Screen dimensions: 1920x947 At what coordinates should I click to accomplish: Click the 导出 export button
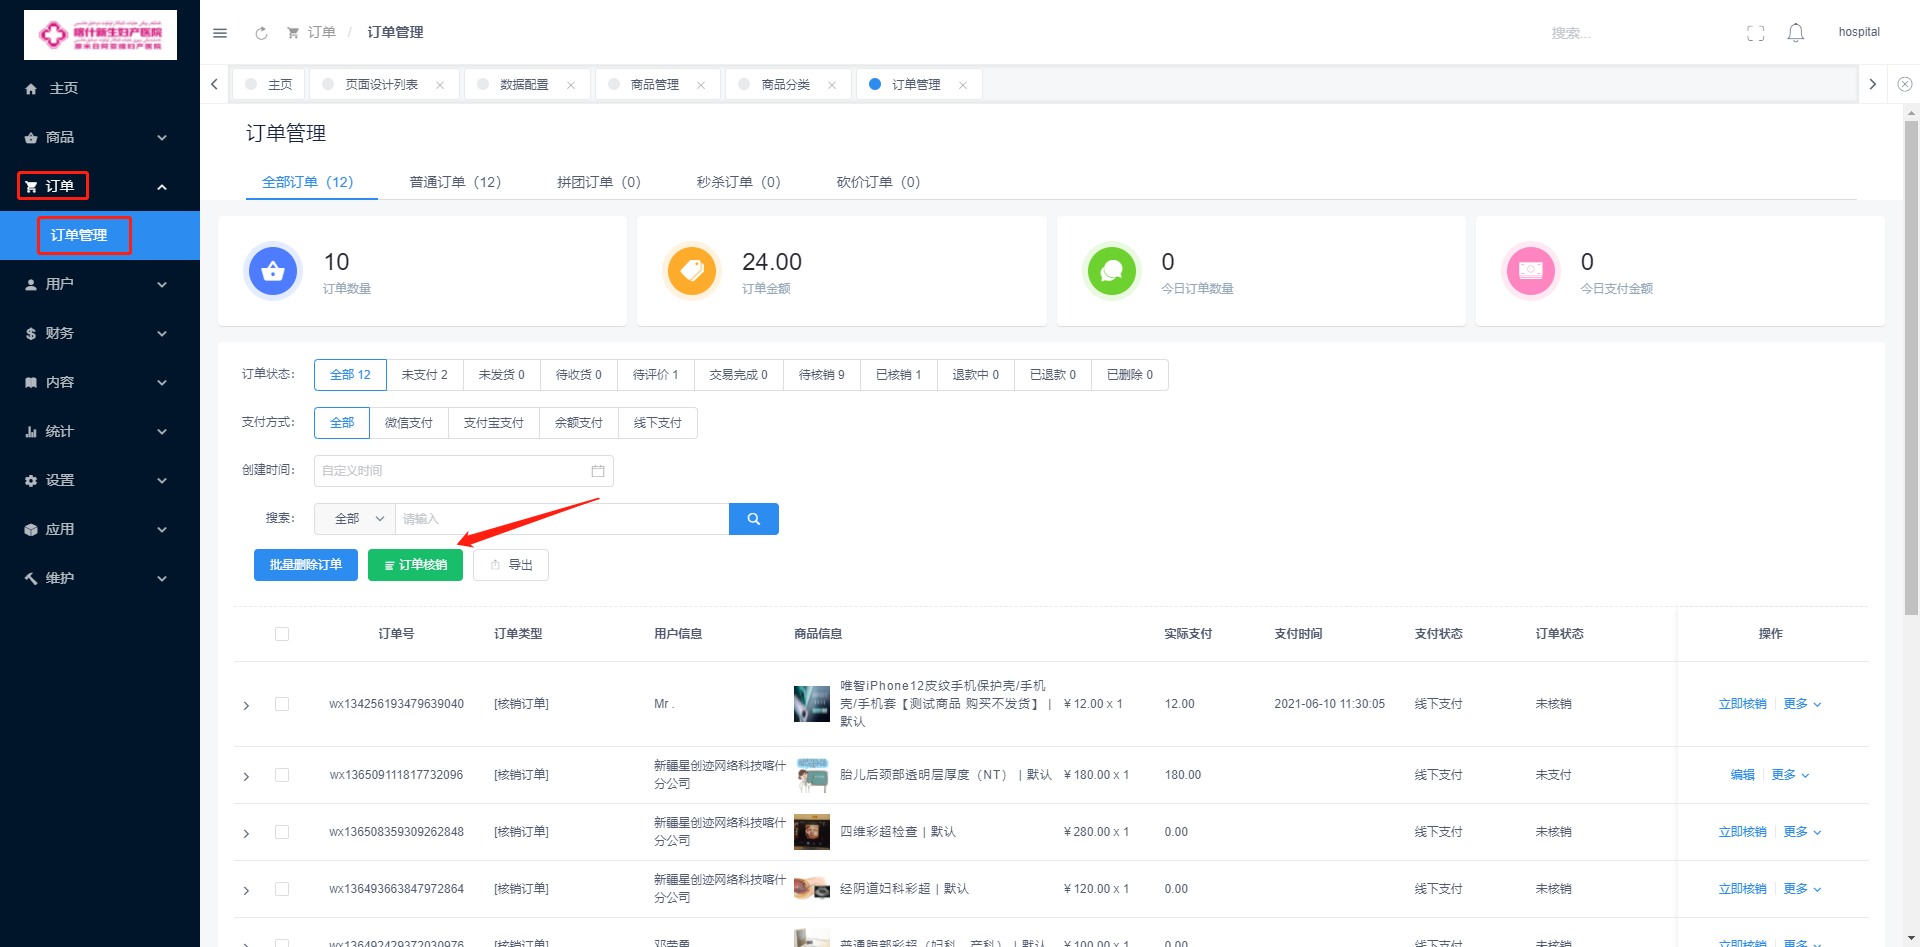point(511,565)
